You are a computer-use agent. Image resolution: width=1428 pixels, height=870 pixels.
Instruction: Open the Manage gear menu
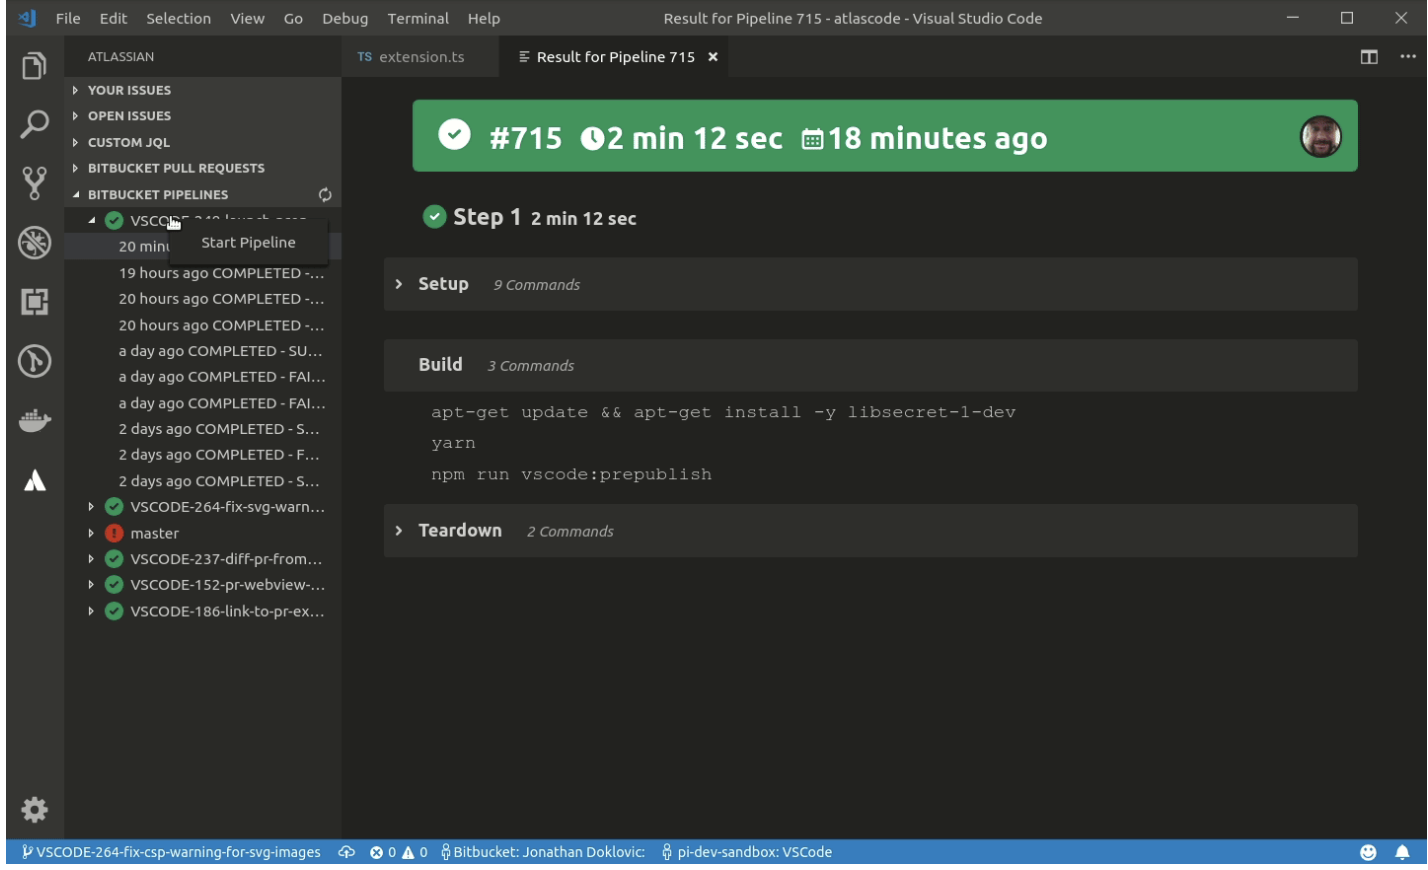coord(34,809)
